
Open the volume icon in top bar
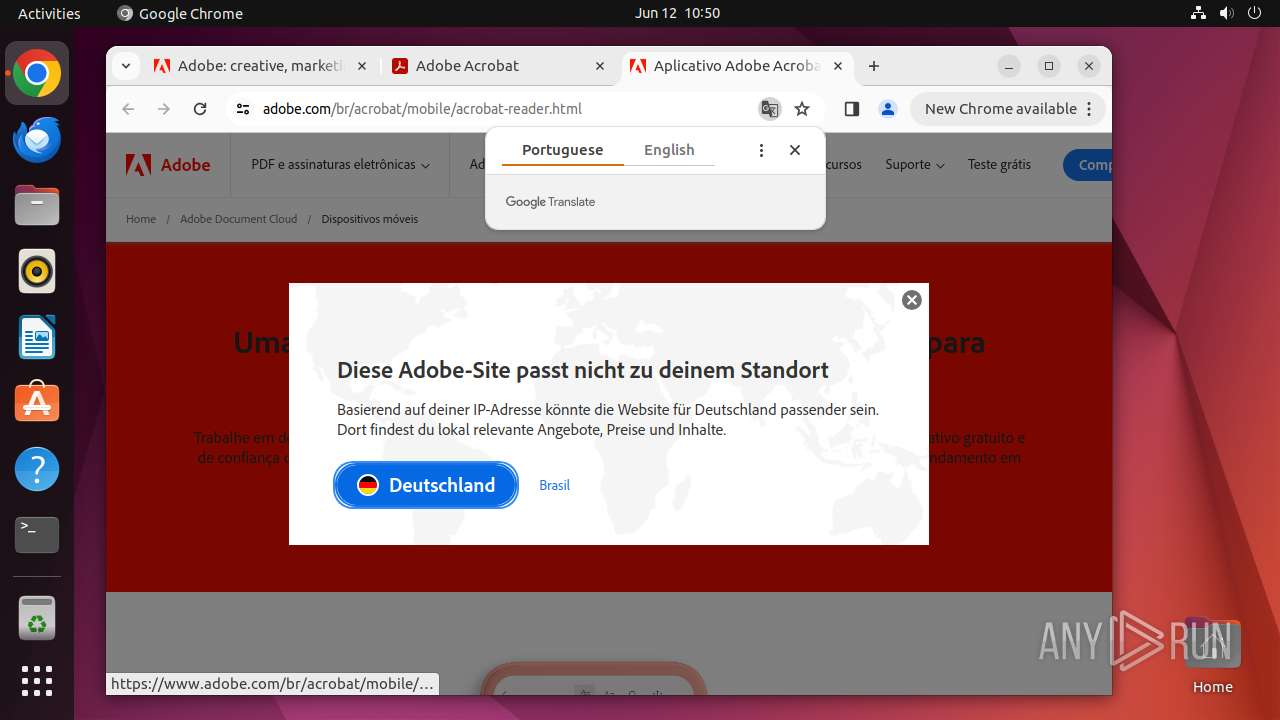click(x=1227, y=13)
